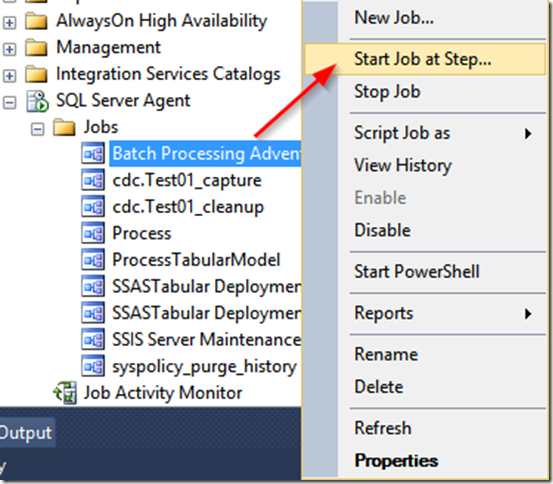Click the SQL Server Agent icon
This screenshot has height=484, width=553.
[x=37, y=101]
